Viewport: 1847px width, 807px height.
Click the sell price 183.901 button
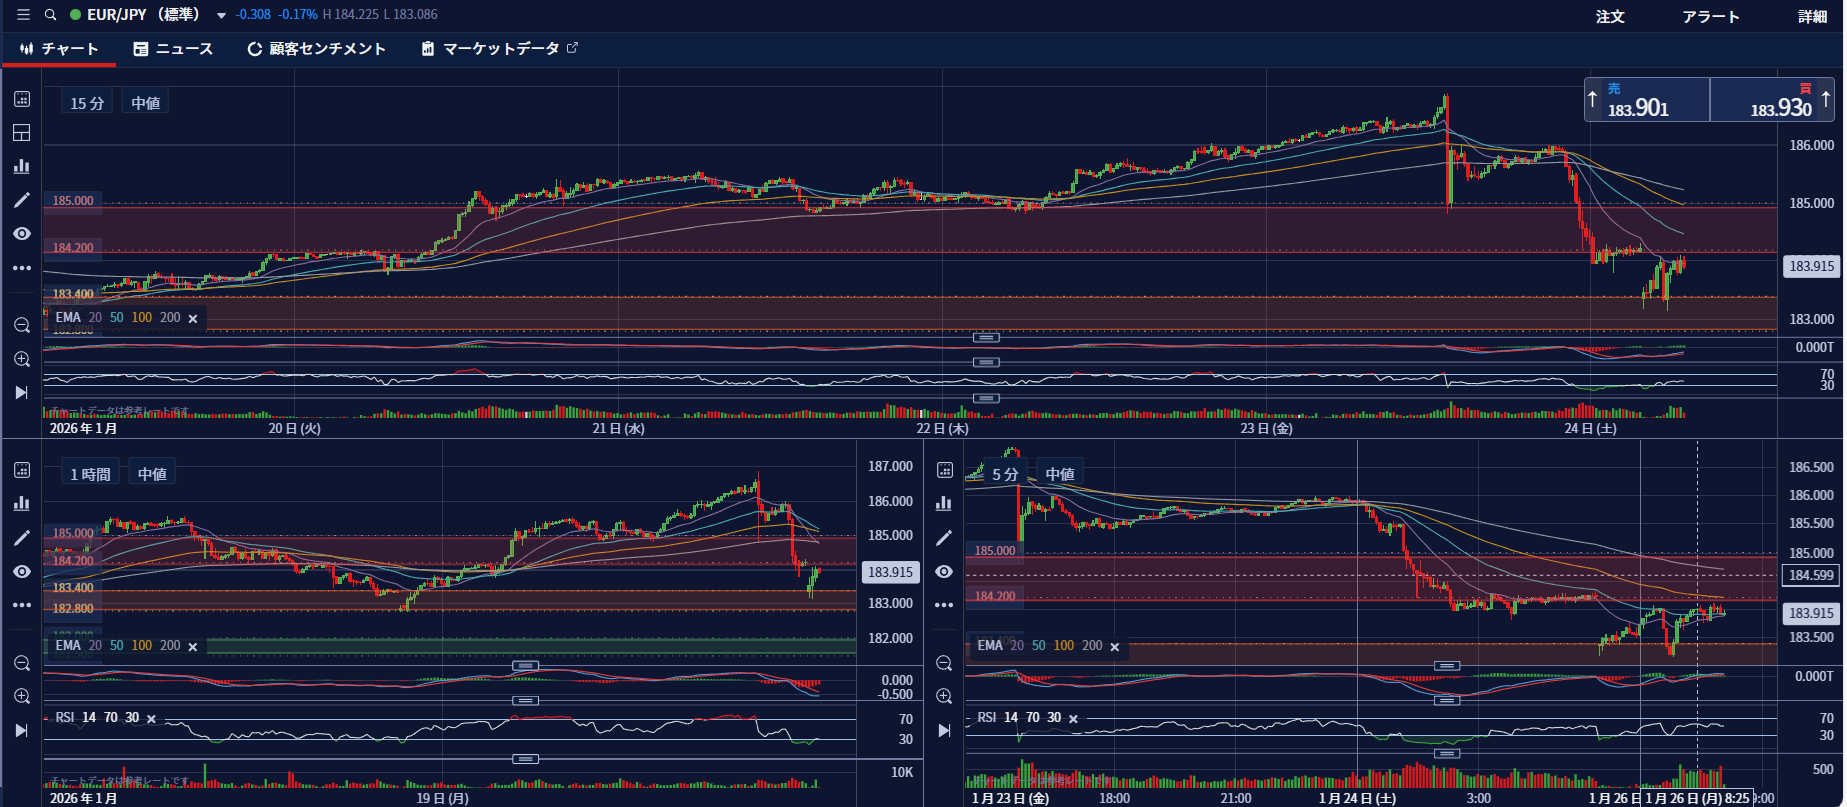point(1647,100)
